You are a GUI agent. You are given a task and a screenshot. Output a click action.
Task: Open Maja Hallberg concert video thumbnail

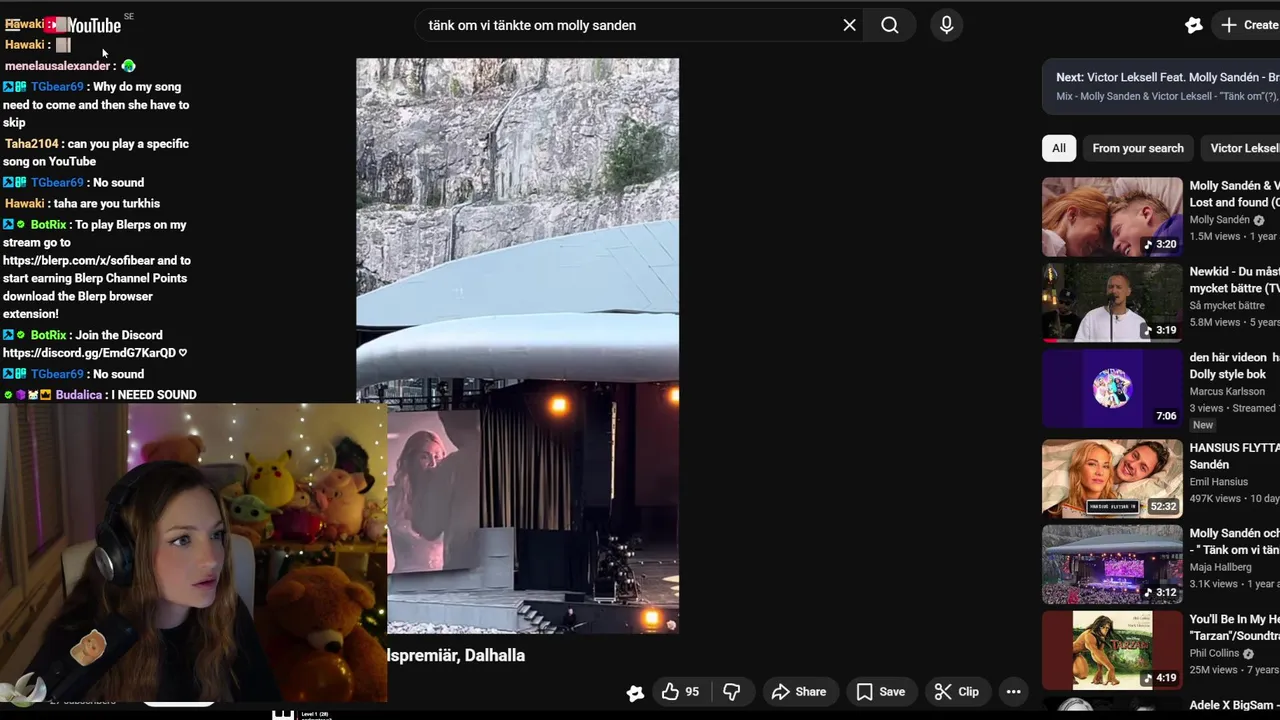(1112, 565)
